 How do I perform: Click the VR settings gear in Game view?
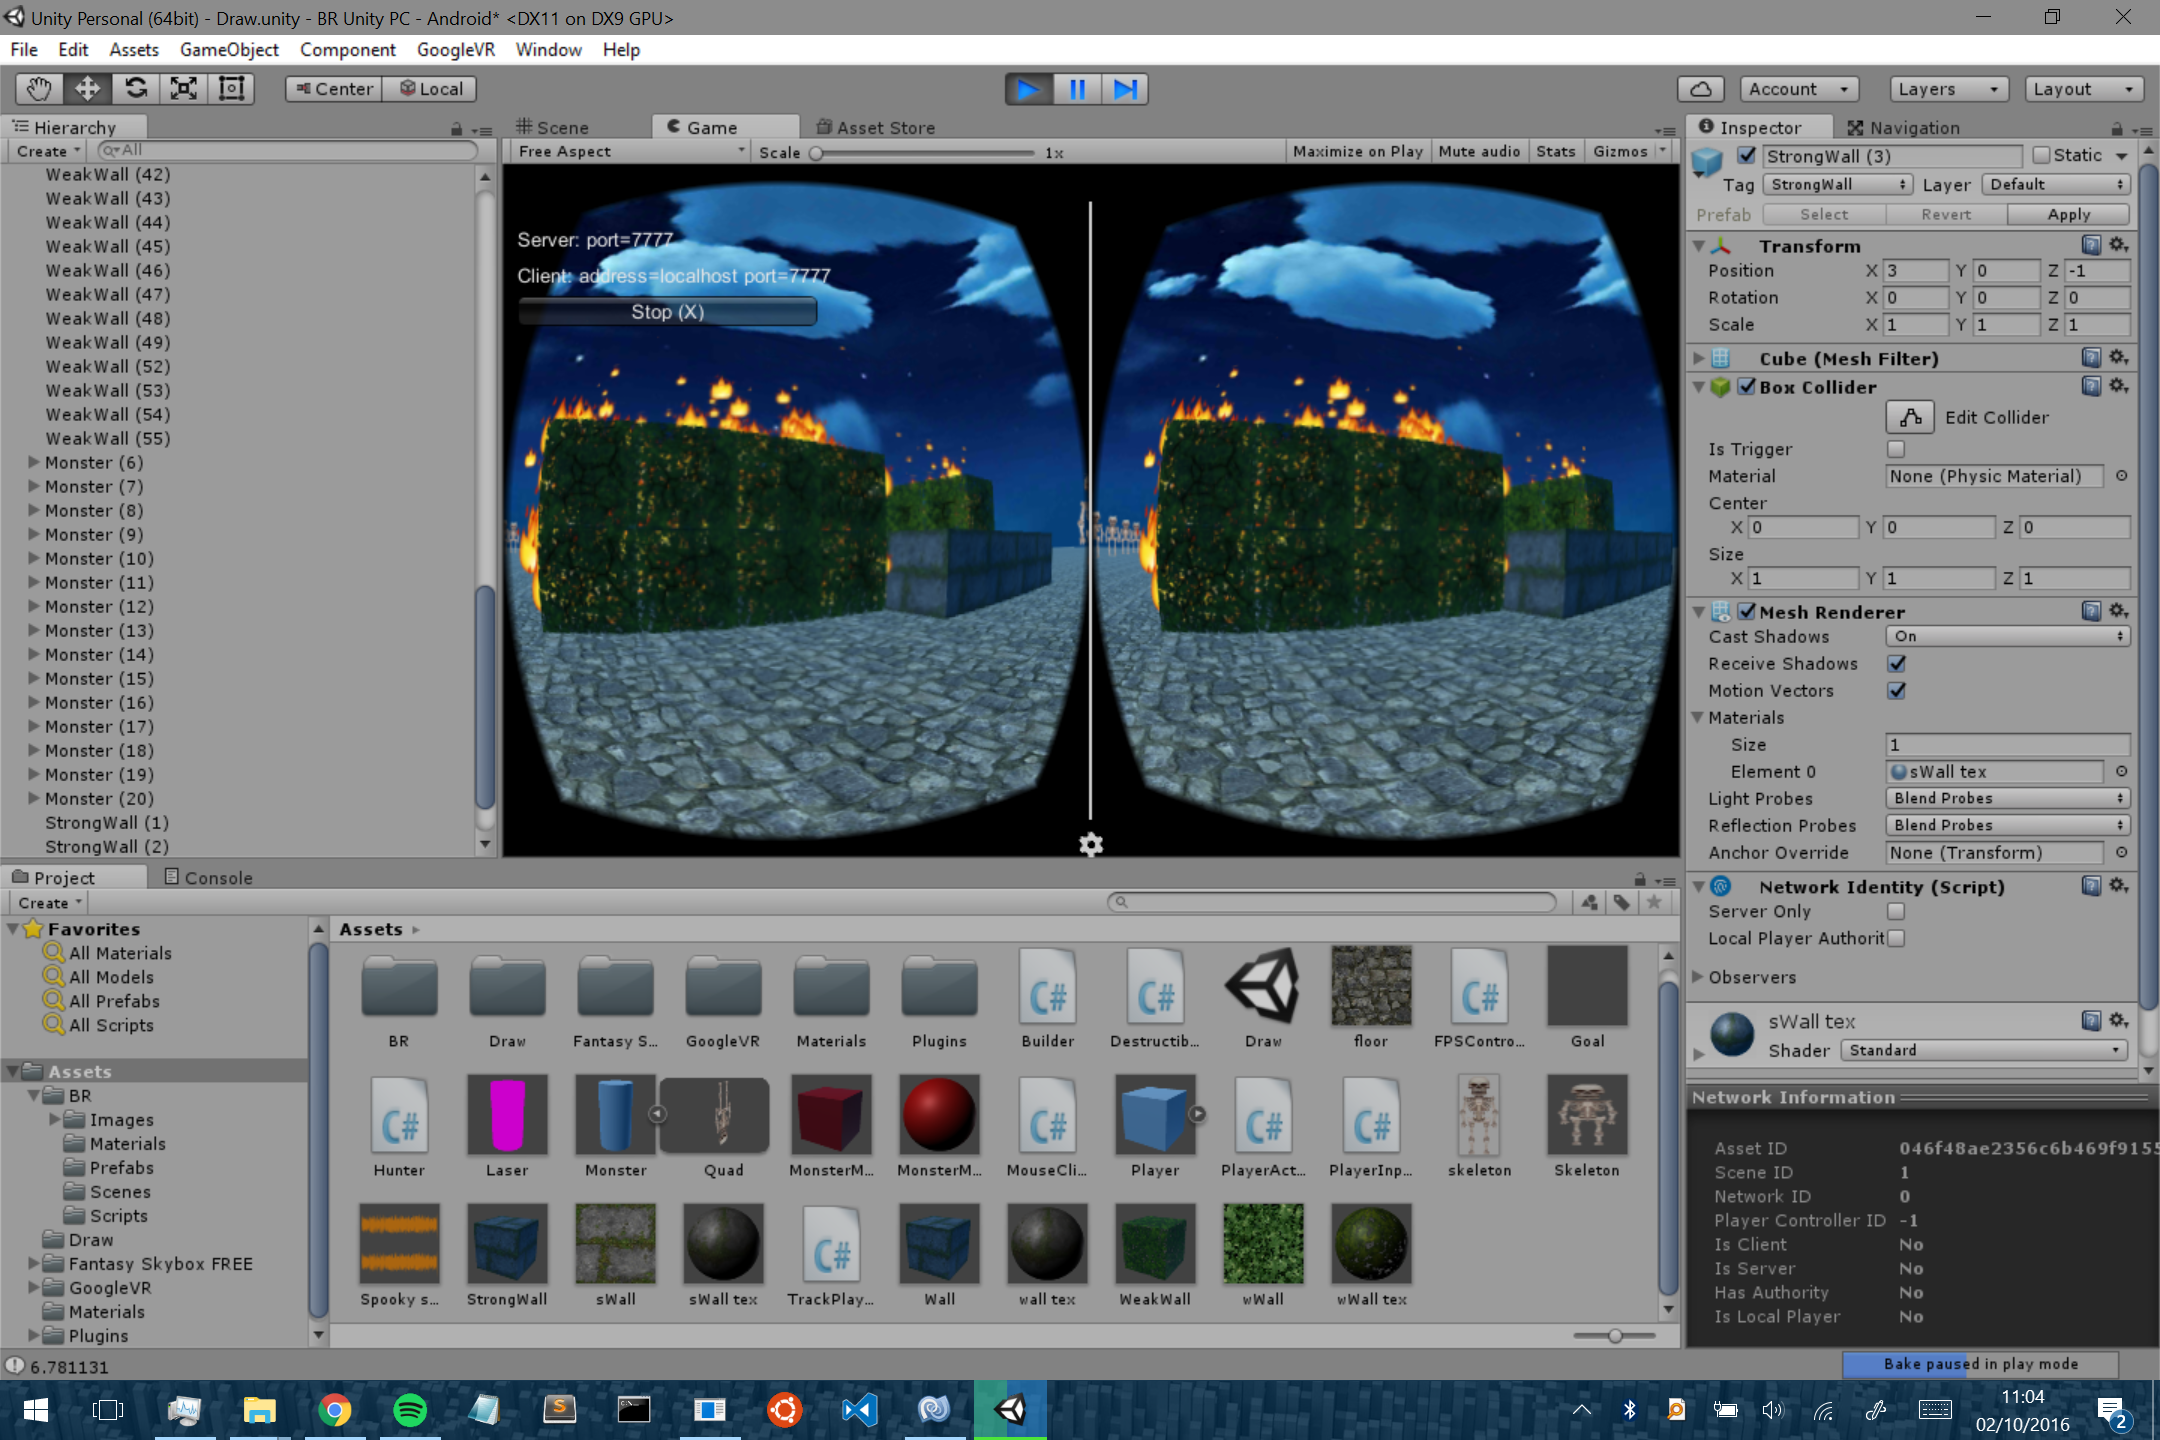(1090, 845)
